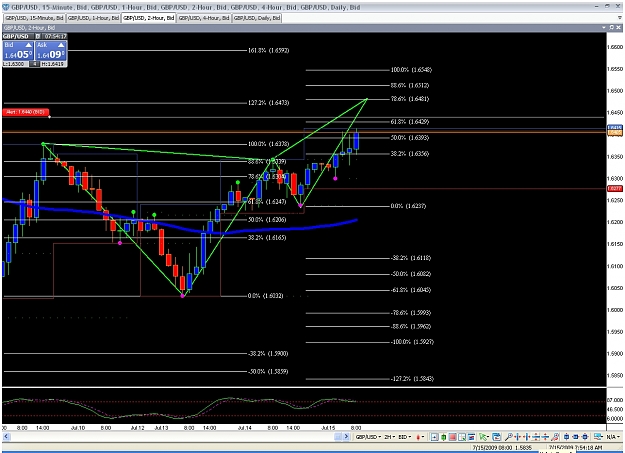The image size is (625, 453).
Task: Select the GBP/USD 2-Hour Bid tab
Action: [x=149, y=18]
